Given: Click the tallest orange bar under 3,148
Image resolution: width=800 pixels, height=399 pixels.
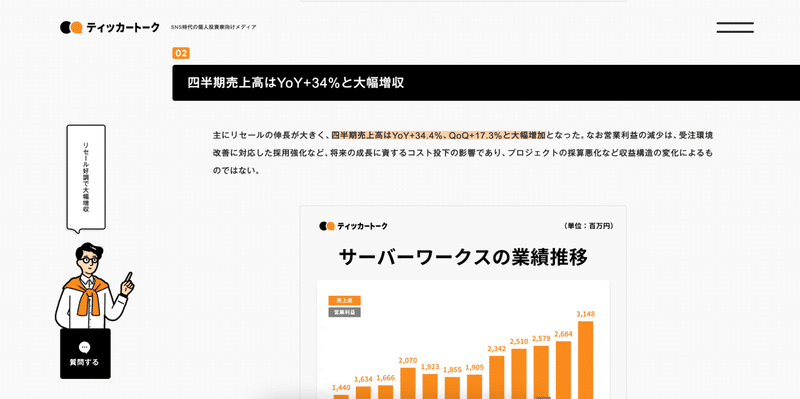Looking at the screenshot, I should tap(585, 360).
